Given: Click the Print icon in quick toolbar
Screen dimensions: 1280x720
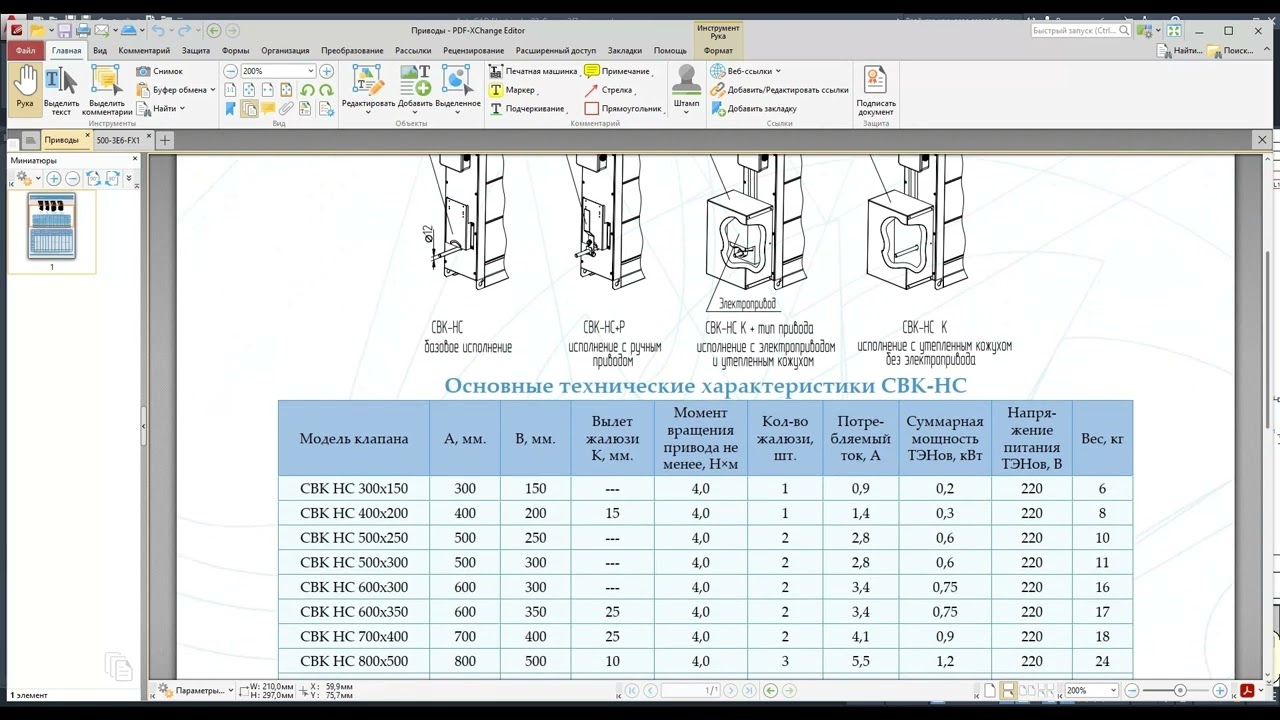Looking at the screenshot, I should [x=82, y=31].
